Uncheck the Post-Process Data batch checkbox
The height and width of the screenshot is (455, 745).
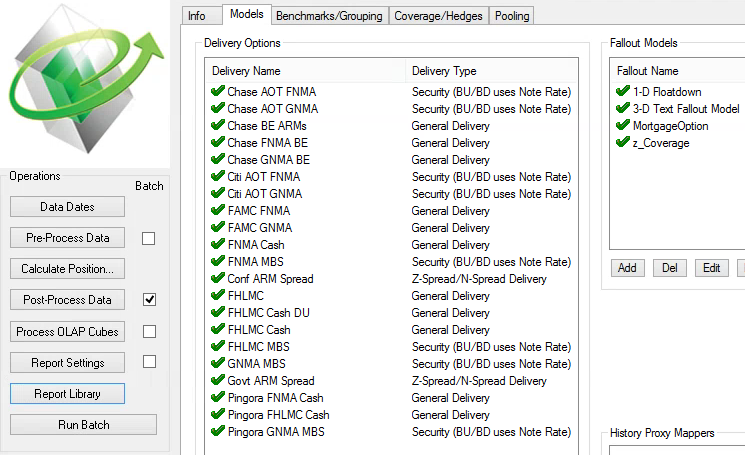pyautogui.click(x=149, y=300)
